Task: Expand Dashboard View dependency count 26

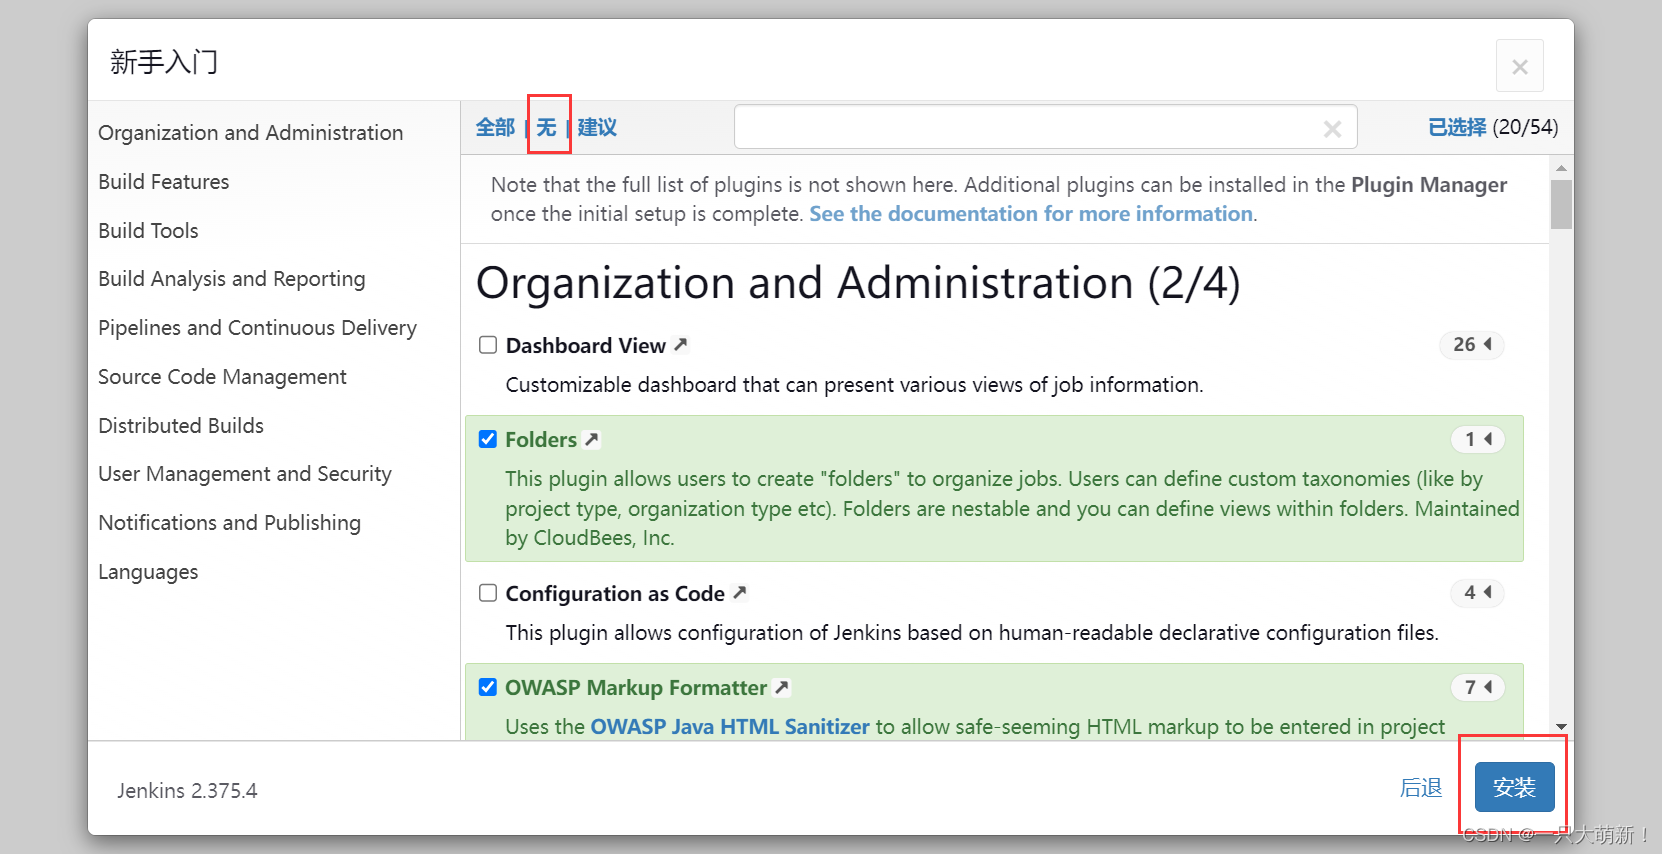Action: click(x=1472, y=345)
